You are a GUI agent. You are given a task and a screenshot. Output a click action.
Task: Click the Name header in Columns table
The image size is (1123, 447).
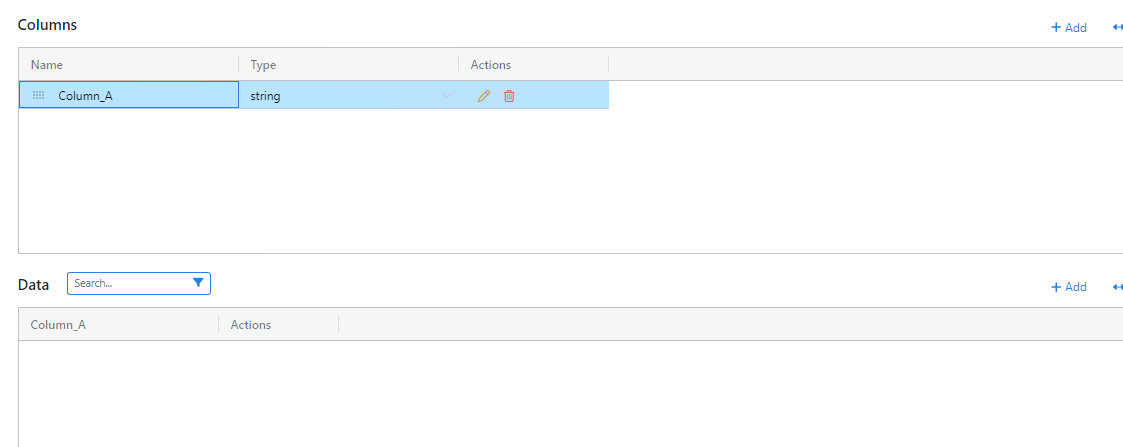[x=47, y=65]
